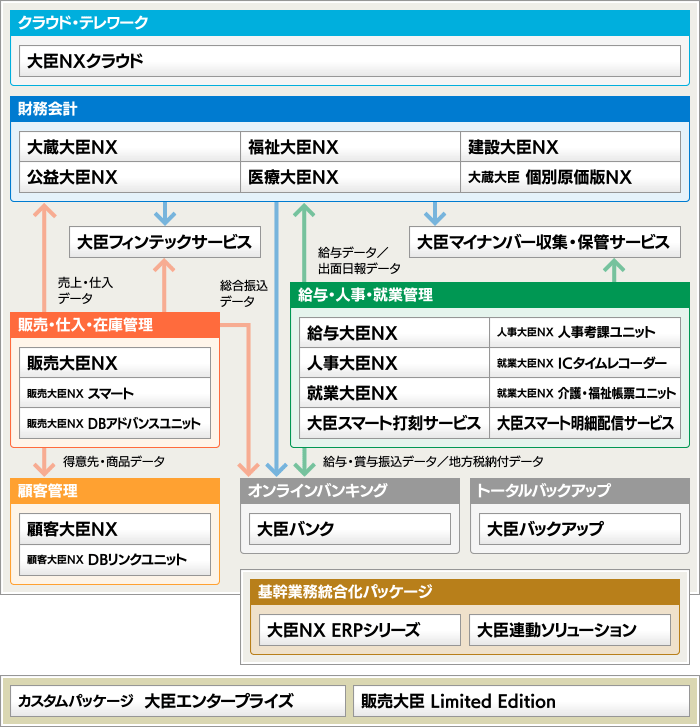Click the 販売・仕入・在庫管理 header
The width and height of the screenshot is (700, 727).
115,325
